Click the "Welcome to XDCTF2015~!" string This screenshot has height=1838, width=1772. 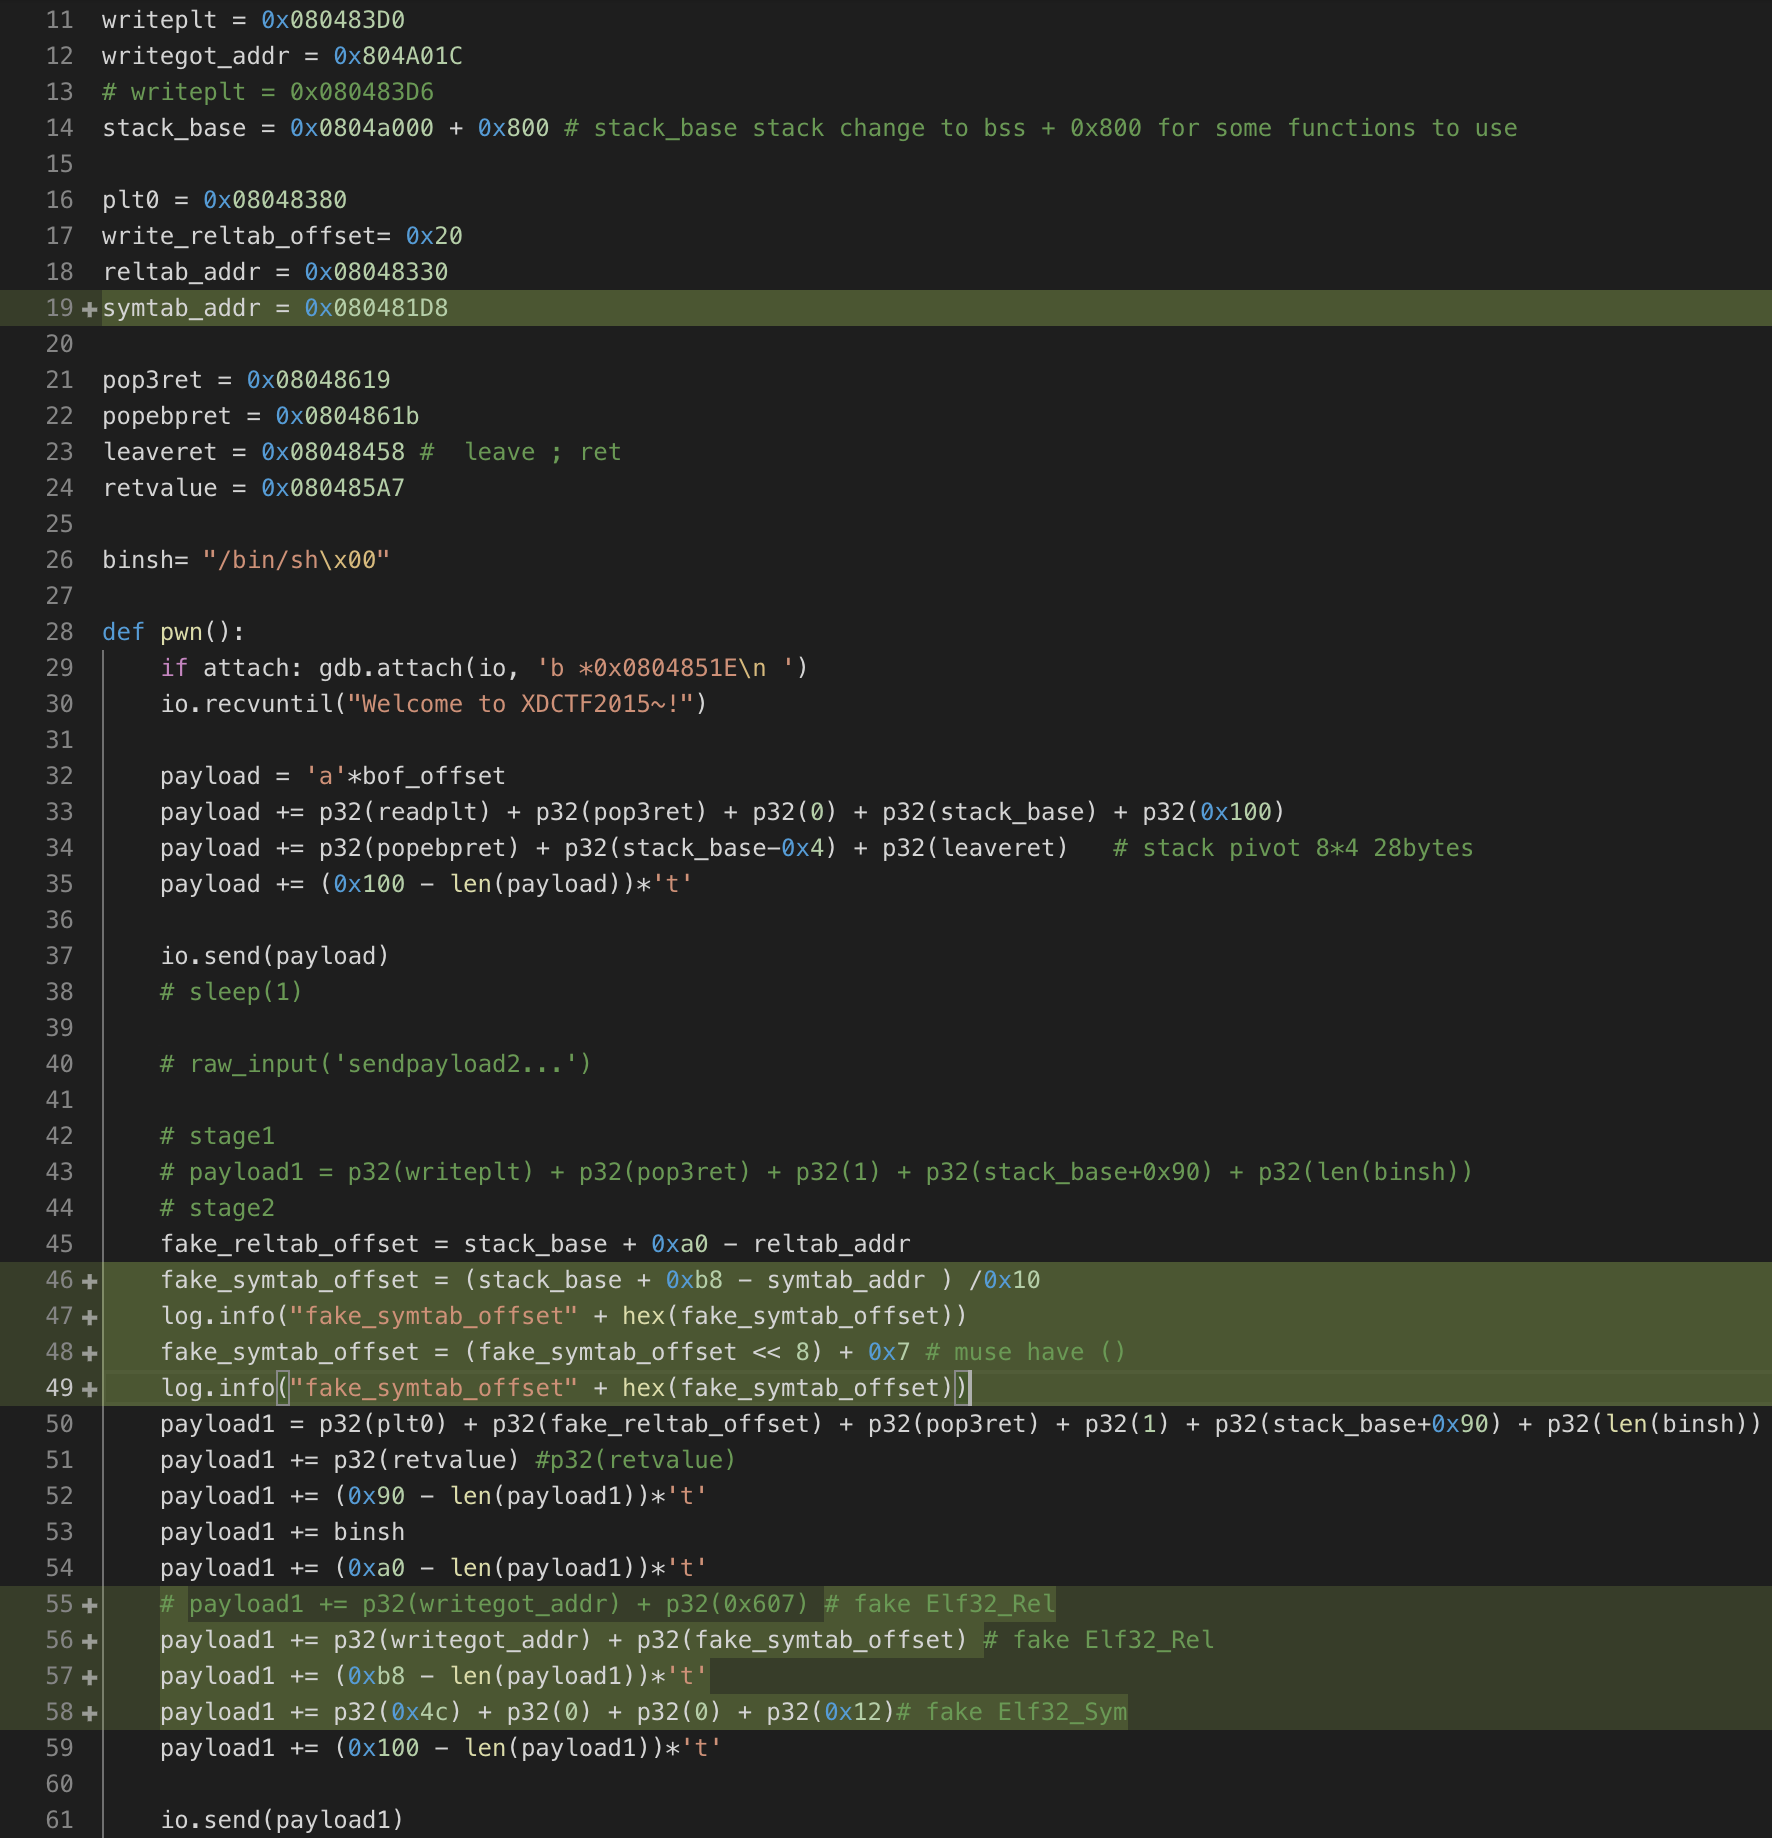tap(521, 704)
